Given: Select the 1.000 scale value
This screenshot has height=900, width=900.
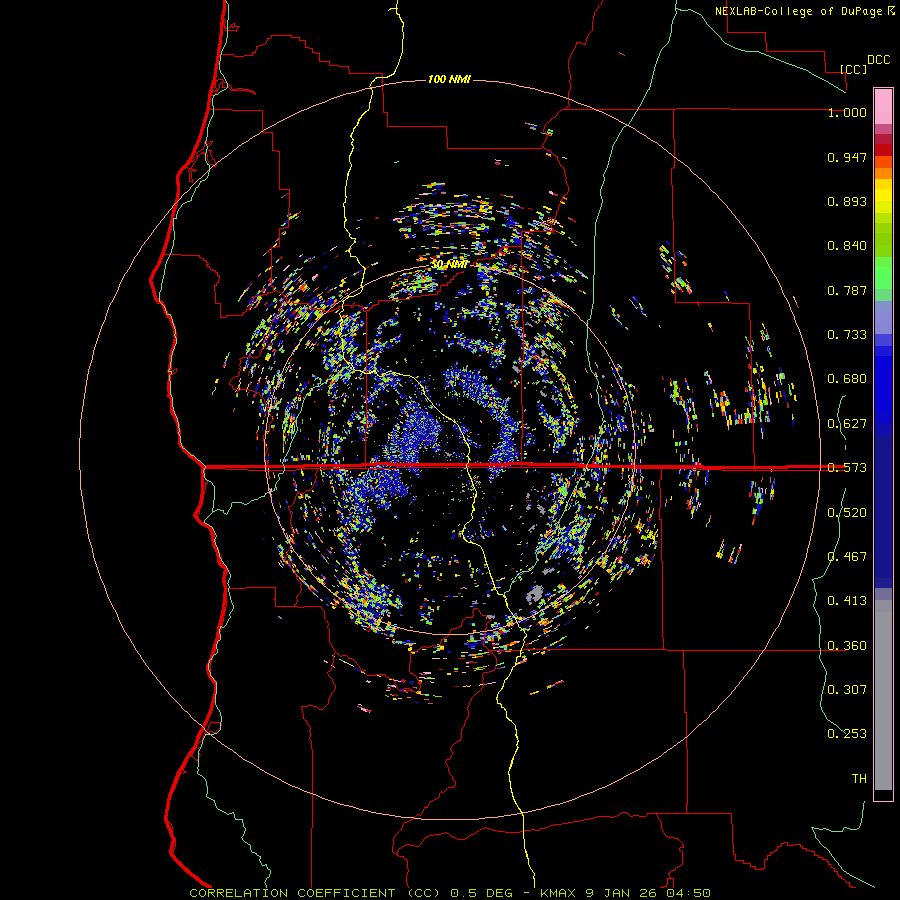Looking at the screenshot, I should pos(847,112).
